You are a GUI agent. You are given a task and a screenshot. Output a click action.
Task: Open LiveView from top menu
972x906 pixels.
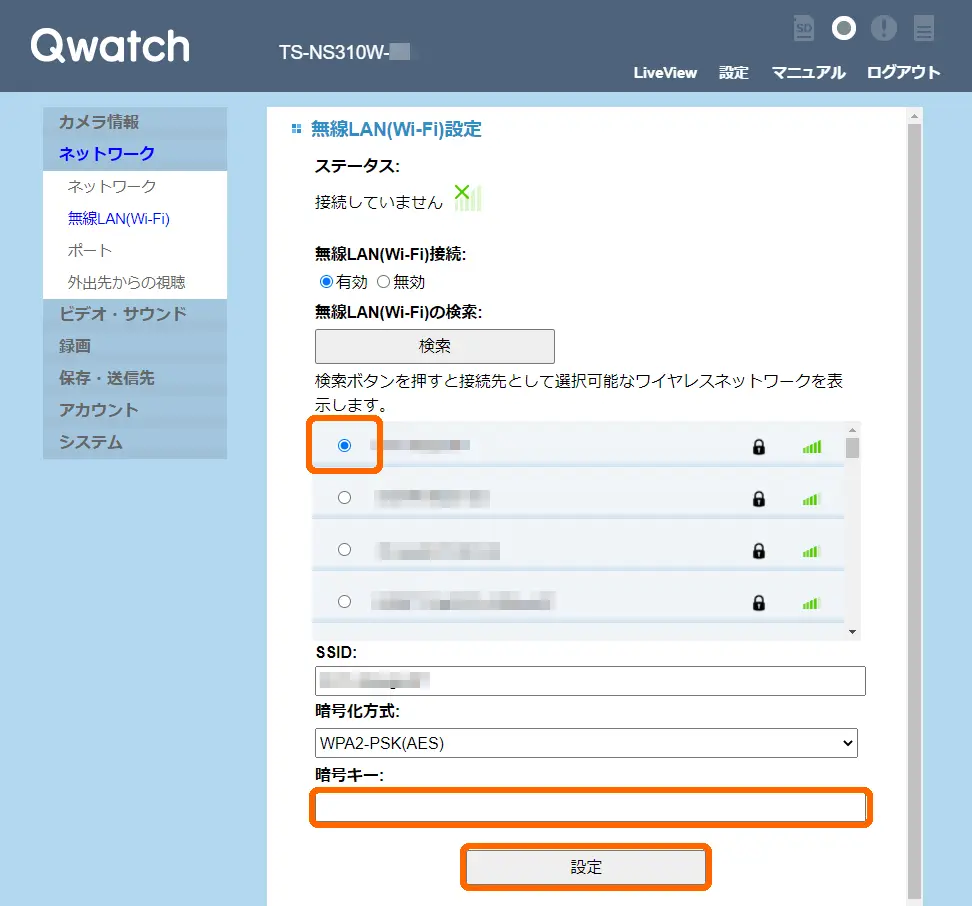coord(665,72)
